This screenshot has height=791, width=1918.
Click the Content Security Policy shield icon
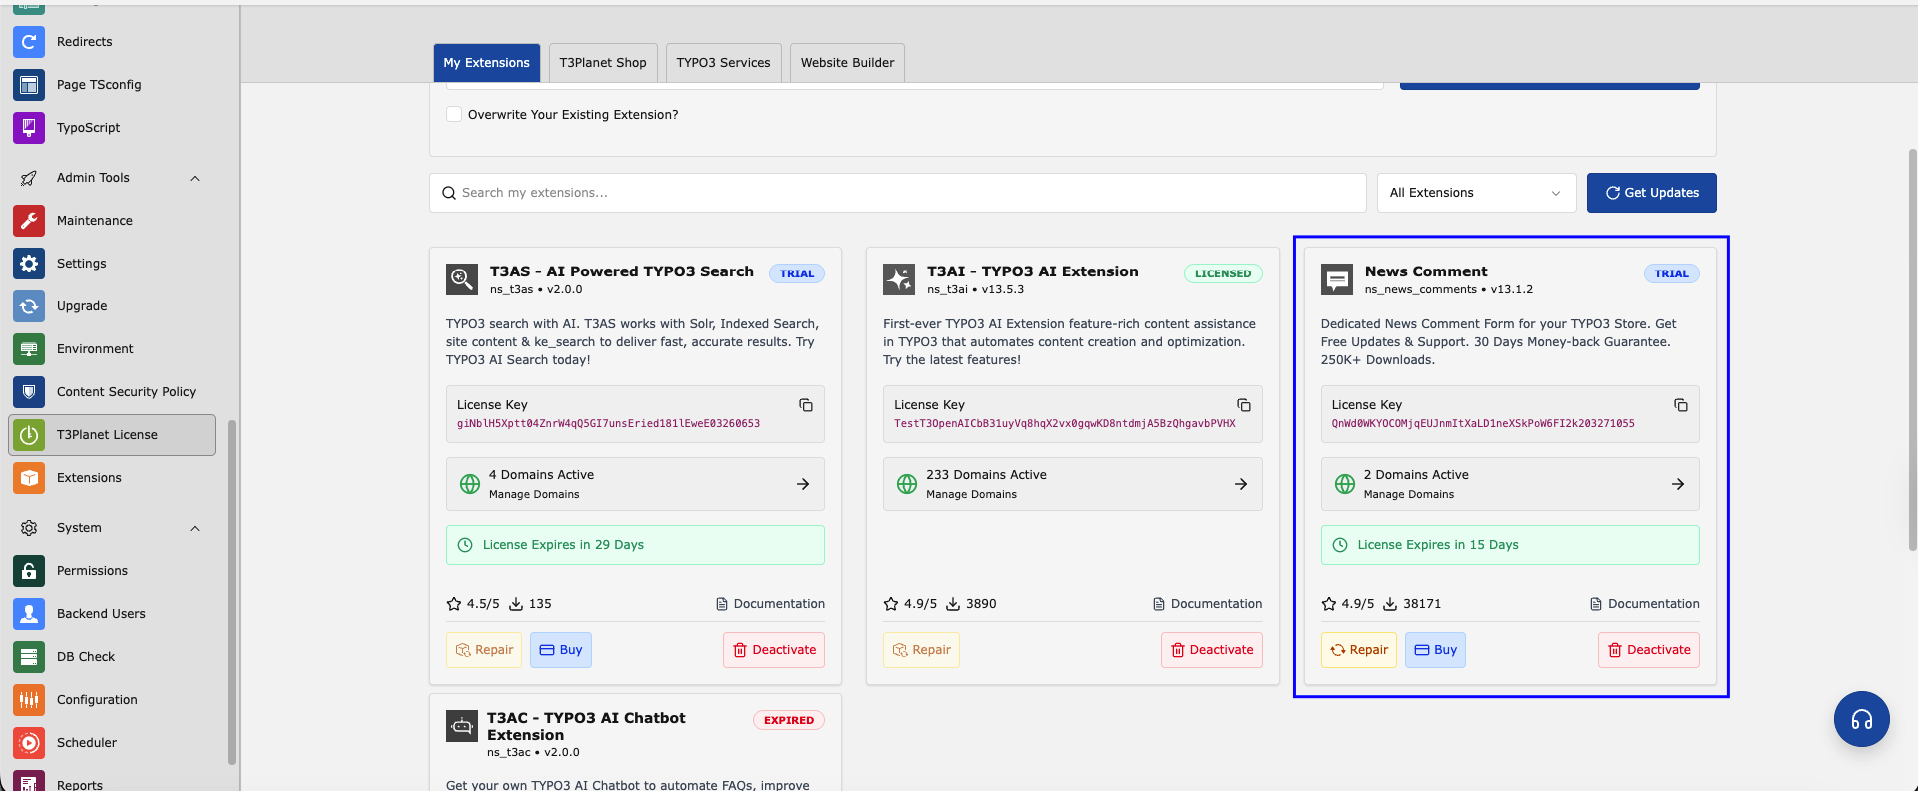tap(29, 392)
